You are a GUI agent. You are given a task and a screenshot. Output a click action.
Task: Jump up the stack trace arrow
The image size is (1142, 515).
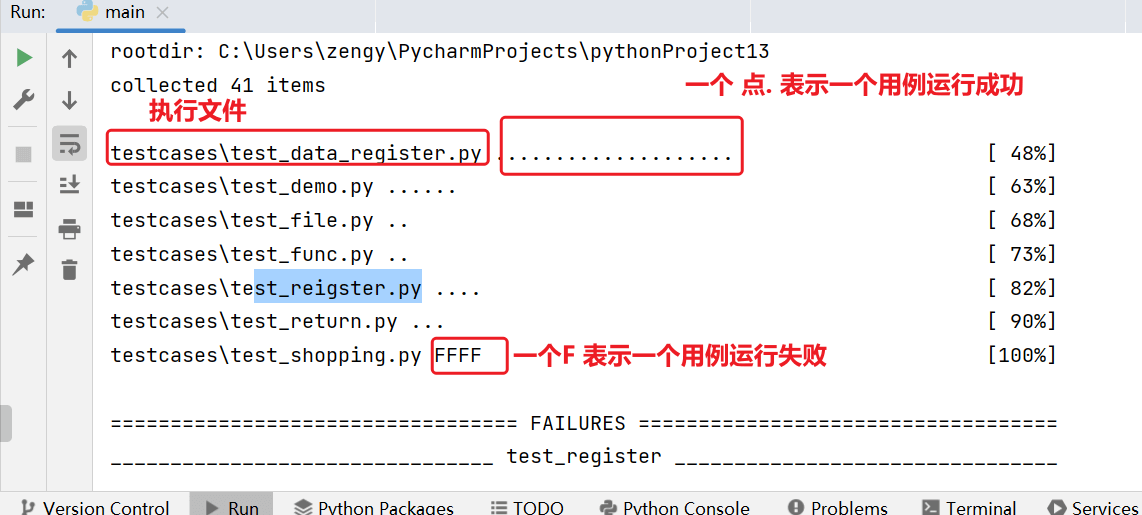coord(69,58)
